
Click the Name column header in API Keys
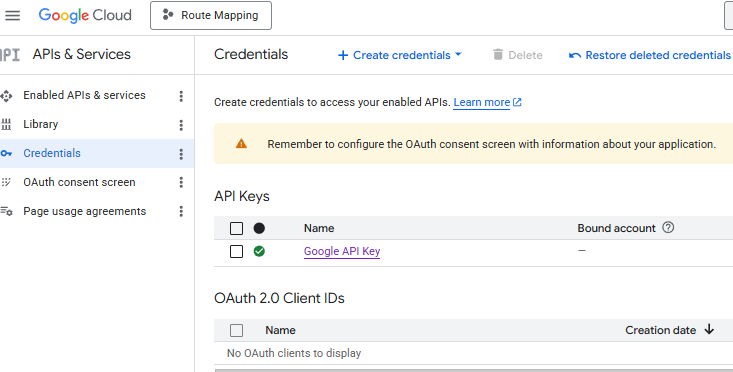(x=319, y=228)
